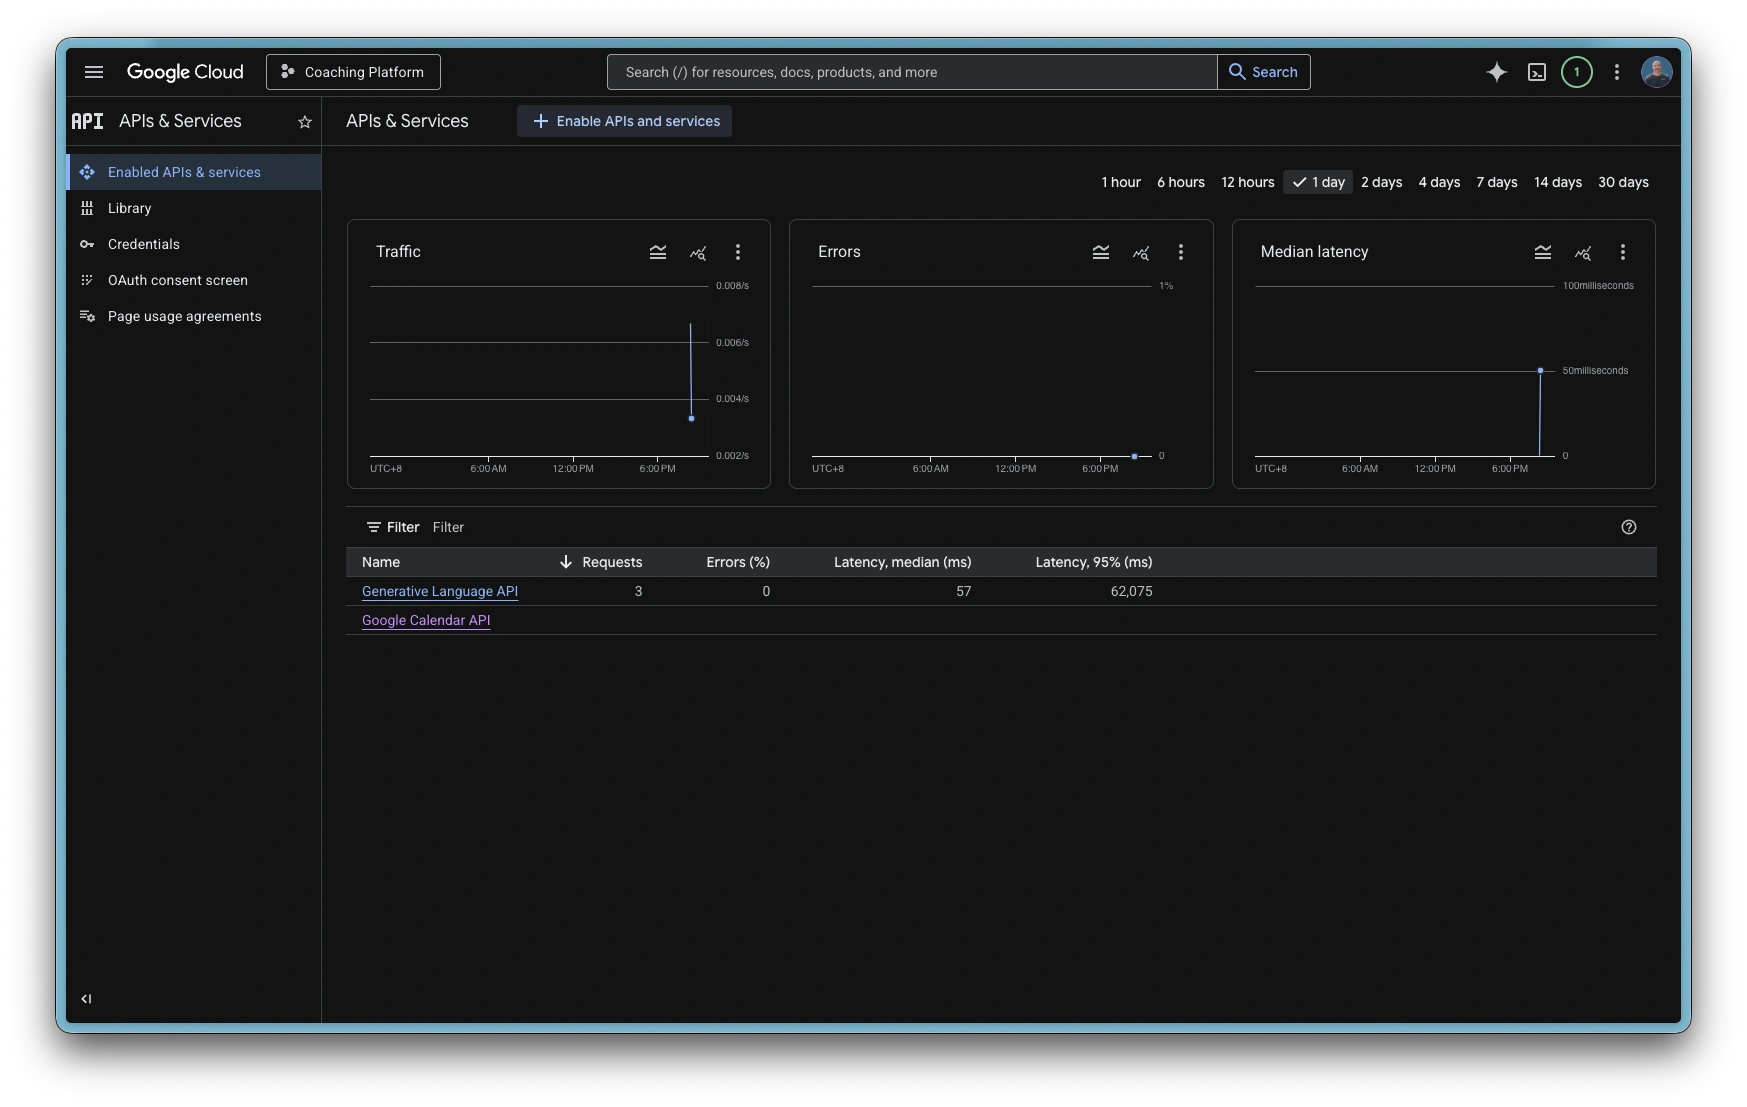Toggle legend on Median latency chart
The width and height of the screenshot is (1747, 1107).
1543,253
